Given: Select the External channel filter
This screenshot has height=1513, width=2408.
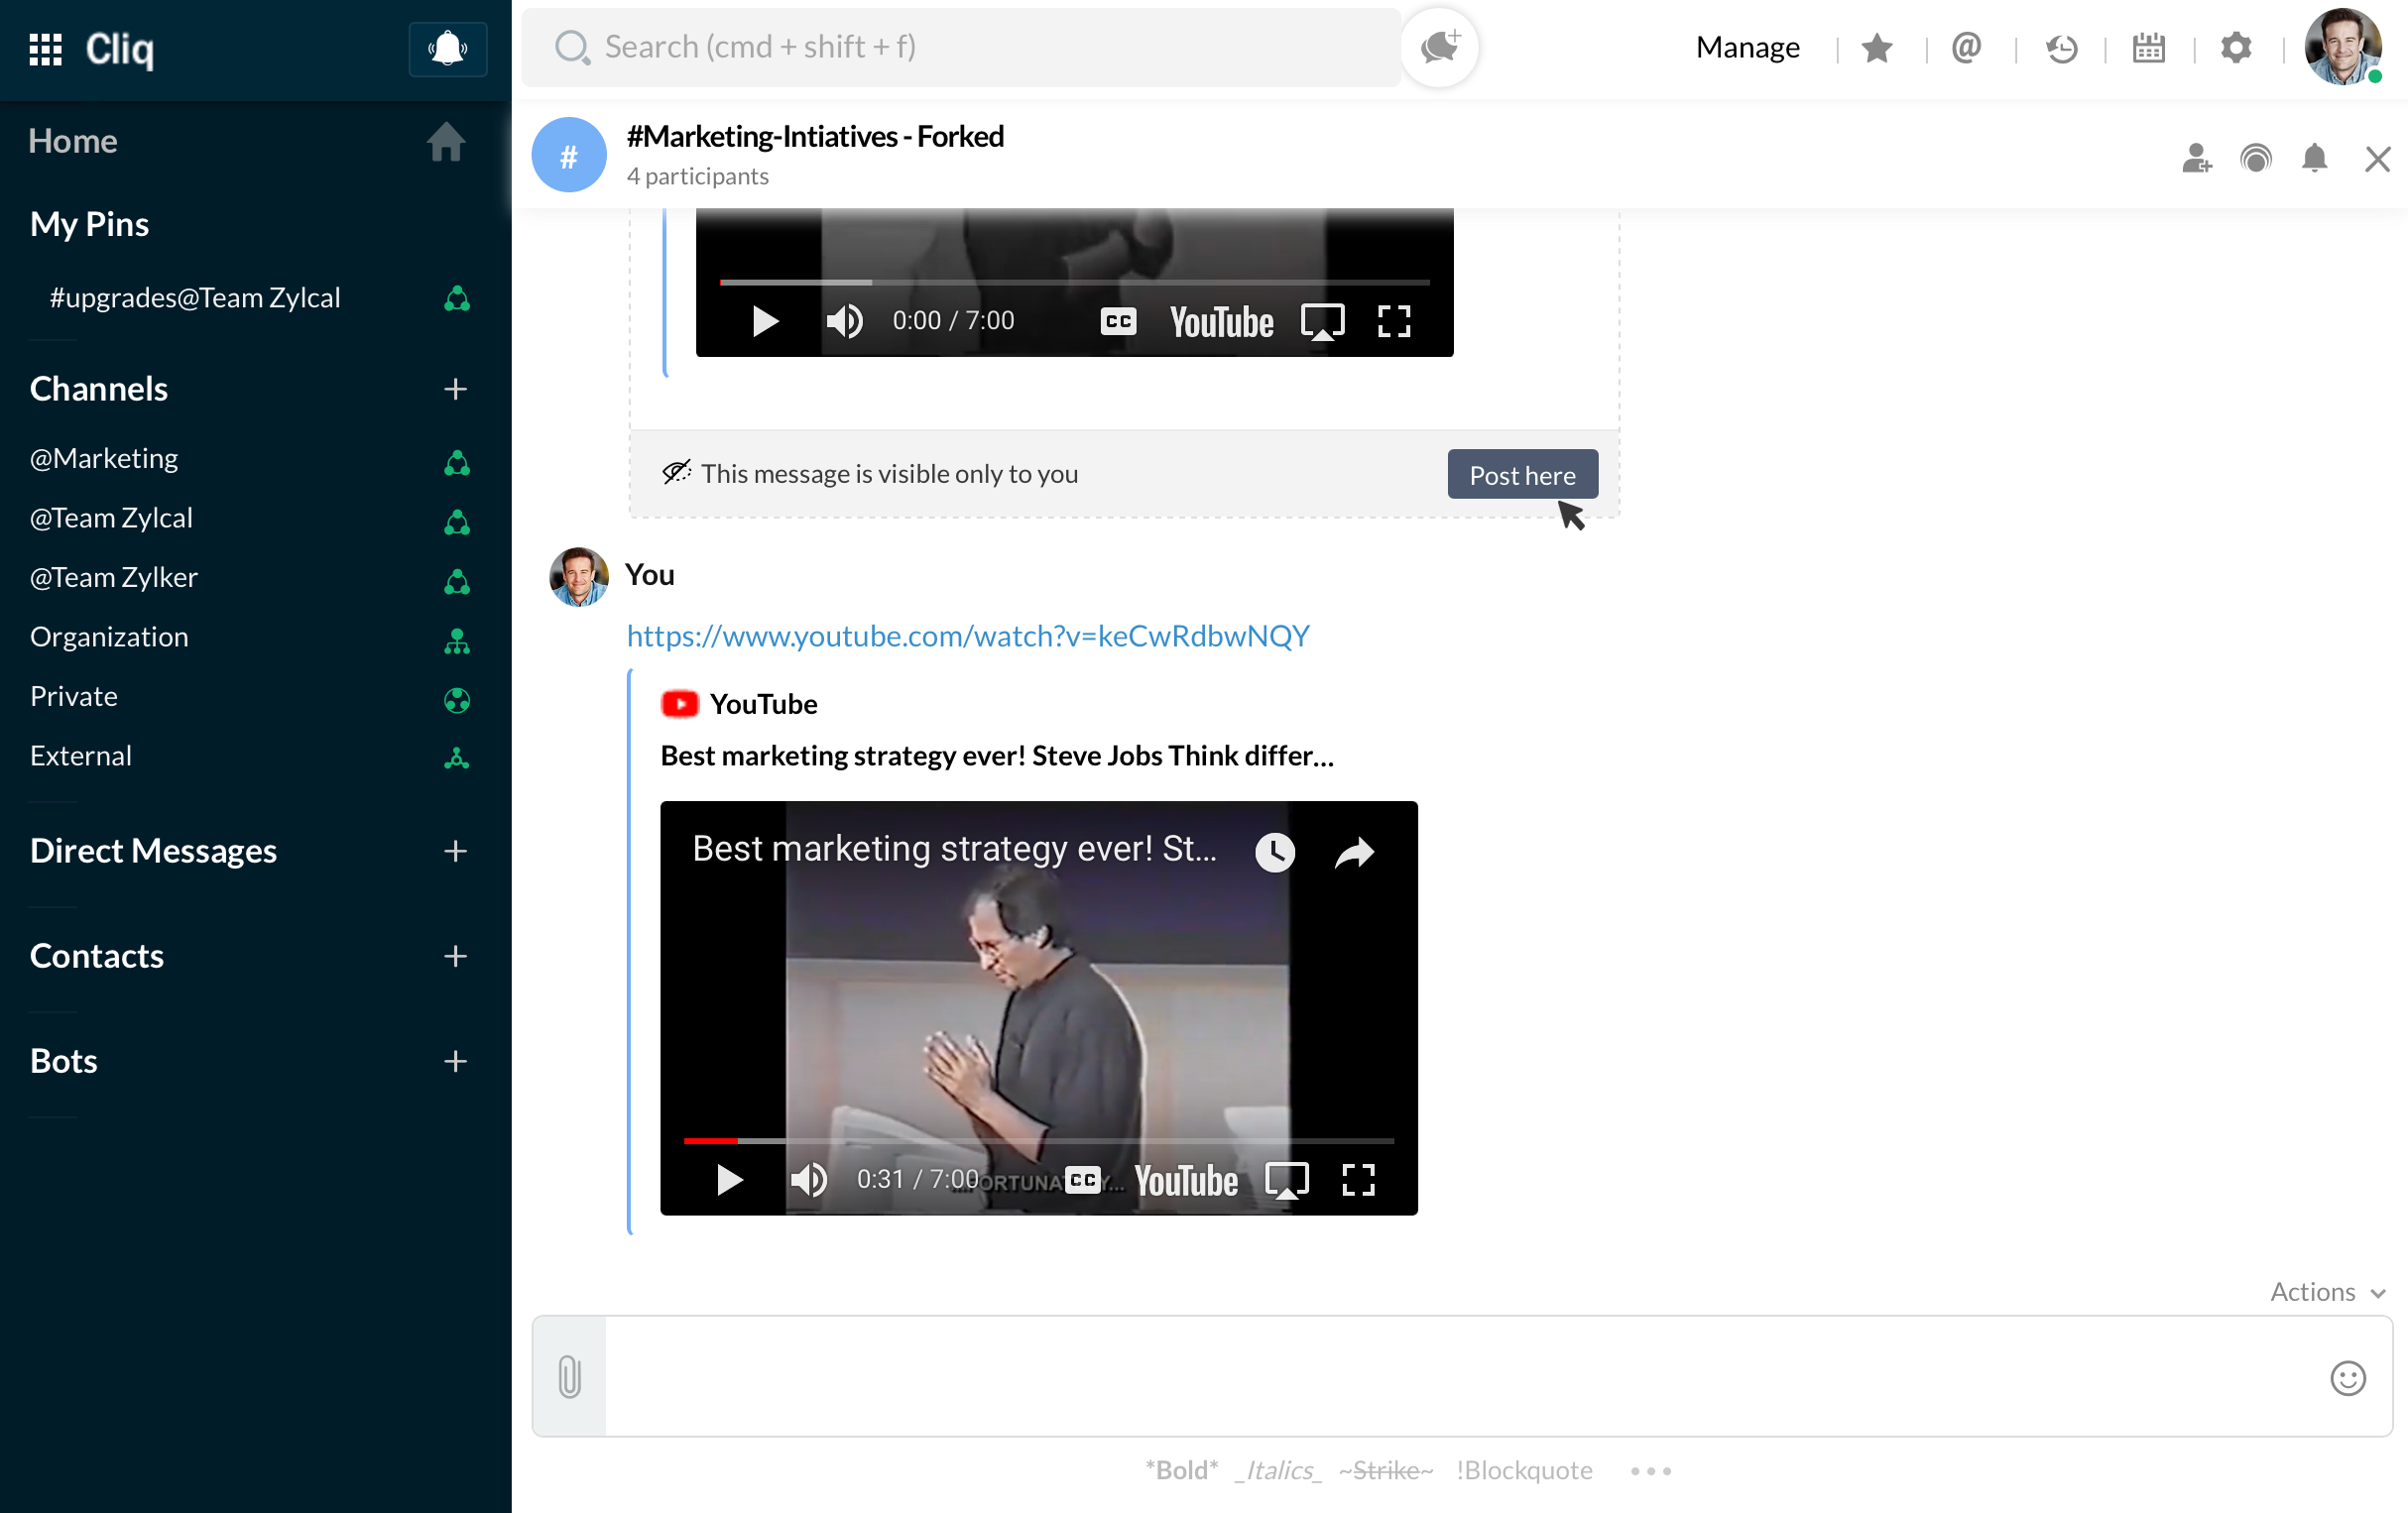Looking at the screenshot, I should tap(81, 756).
